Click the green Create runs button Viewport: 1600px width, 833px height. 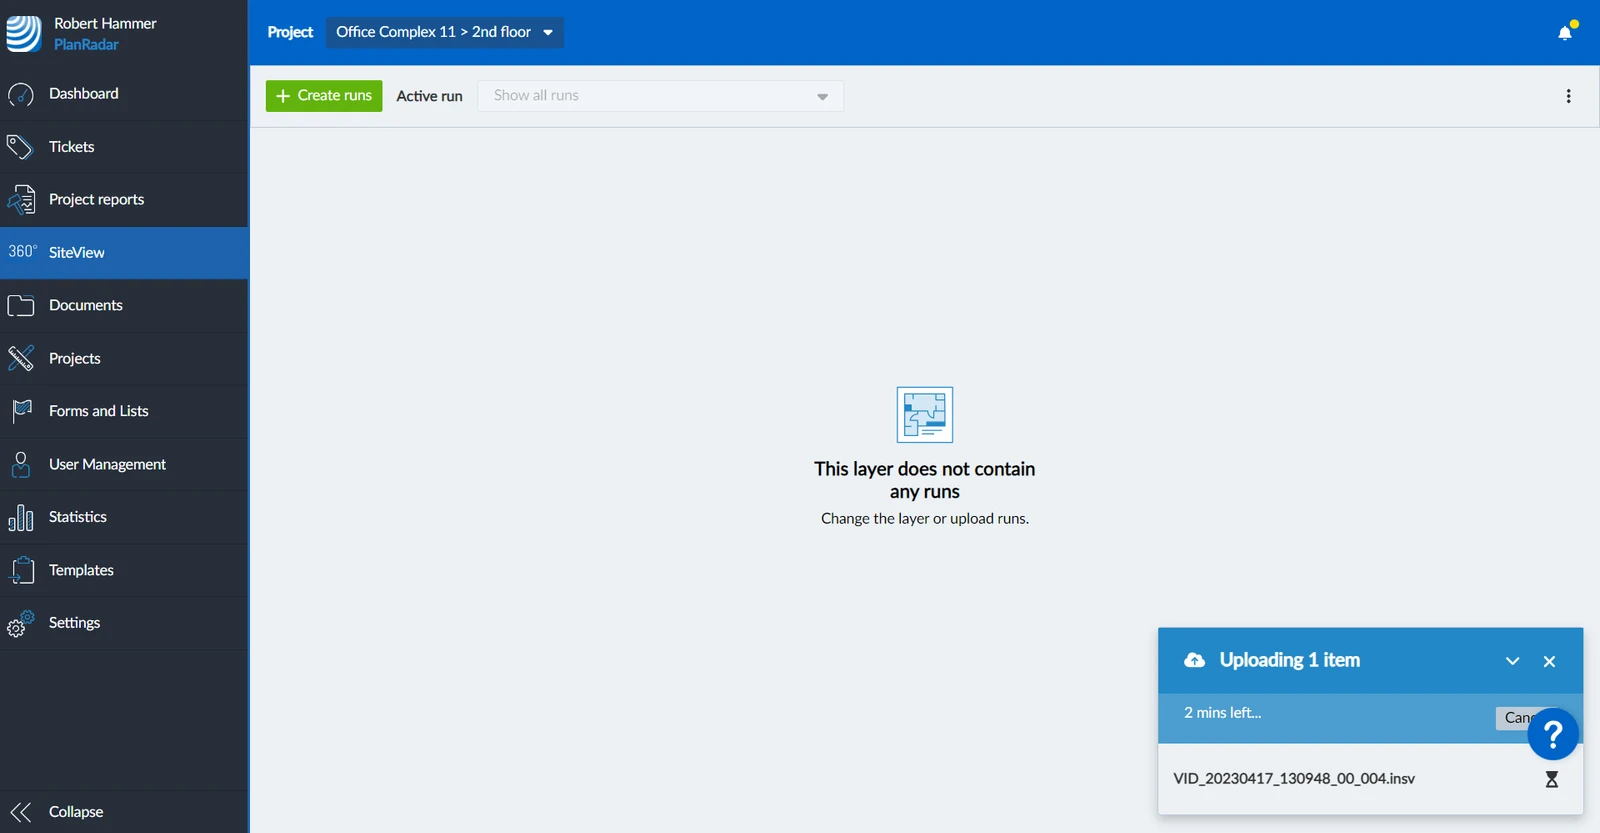click(x=324, y=96)
